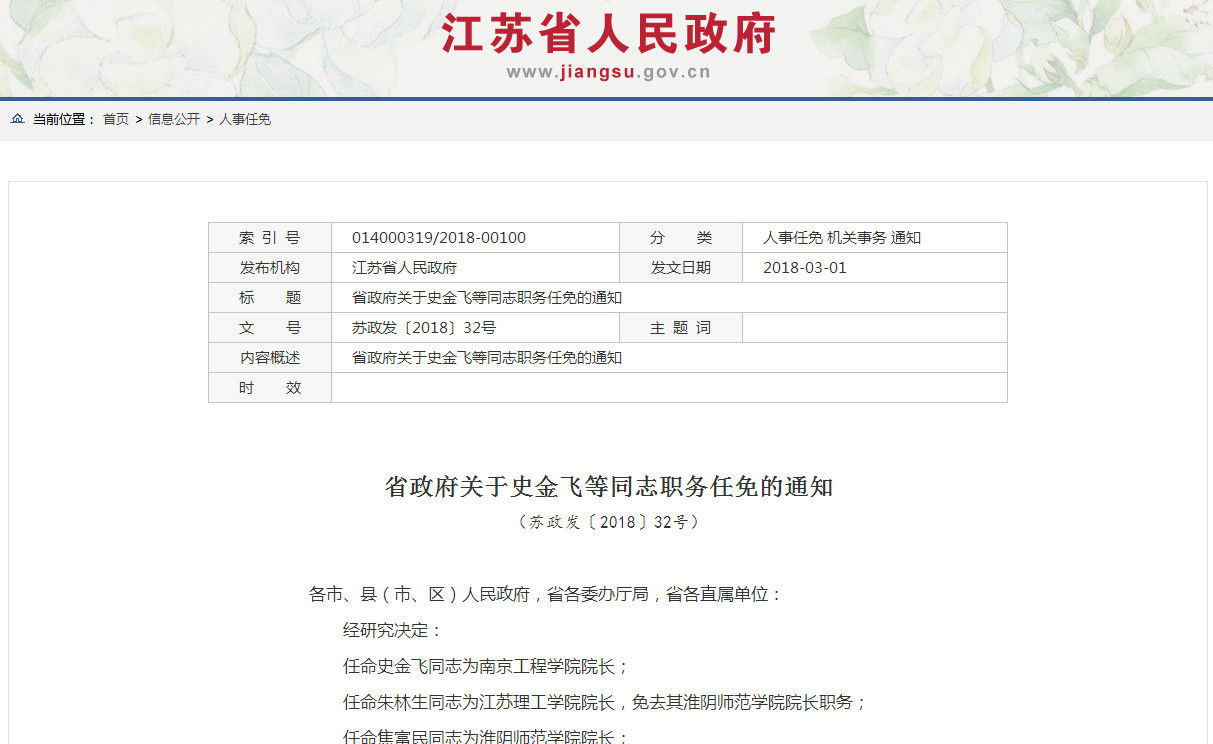Image resolution: width=1213 pixels, height=744 pixels.
Task: Select the date 2018-03-01
Action: pos(805,268)
